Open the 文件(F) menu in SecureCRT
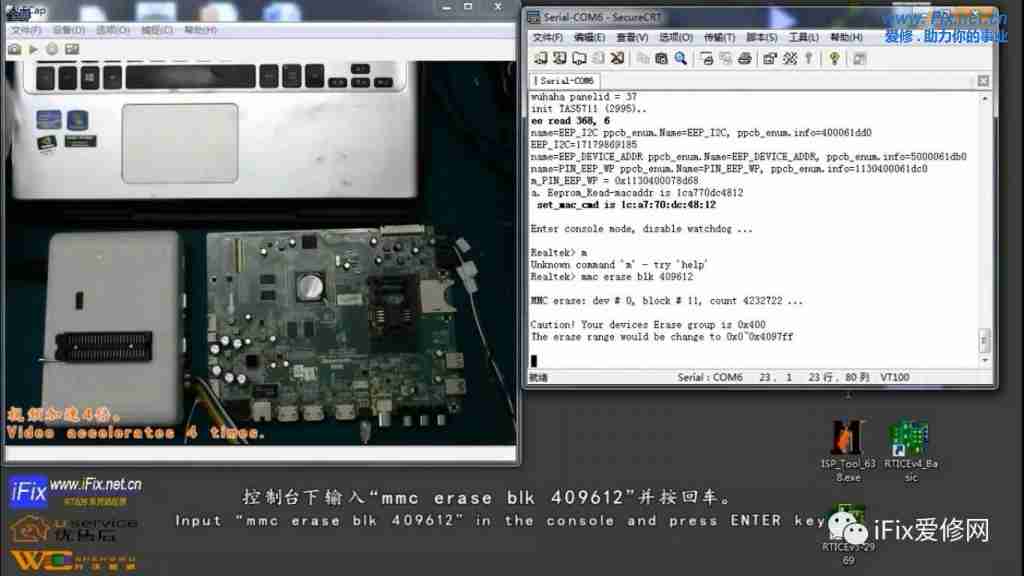 [547, 38]
